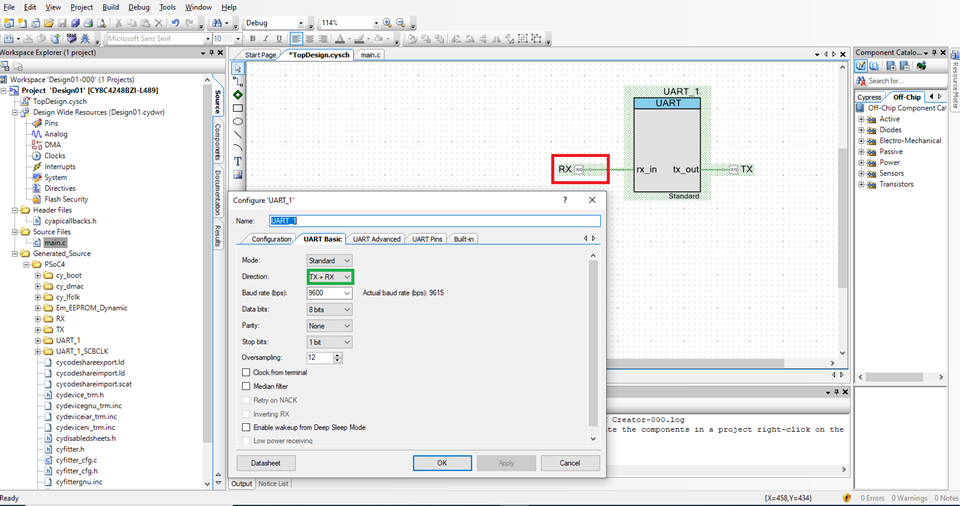Click the component Search for field
This screenshot has width=960, height=506.
(x=906, y=81)
